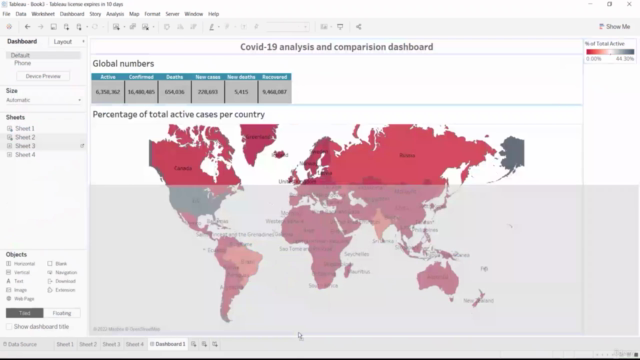The width and height of the screenshot is (640, 360).
Task: Select the Image object
Action: 16,290
